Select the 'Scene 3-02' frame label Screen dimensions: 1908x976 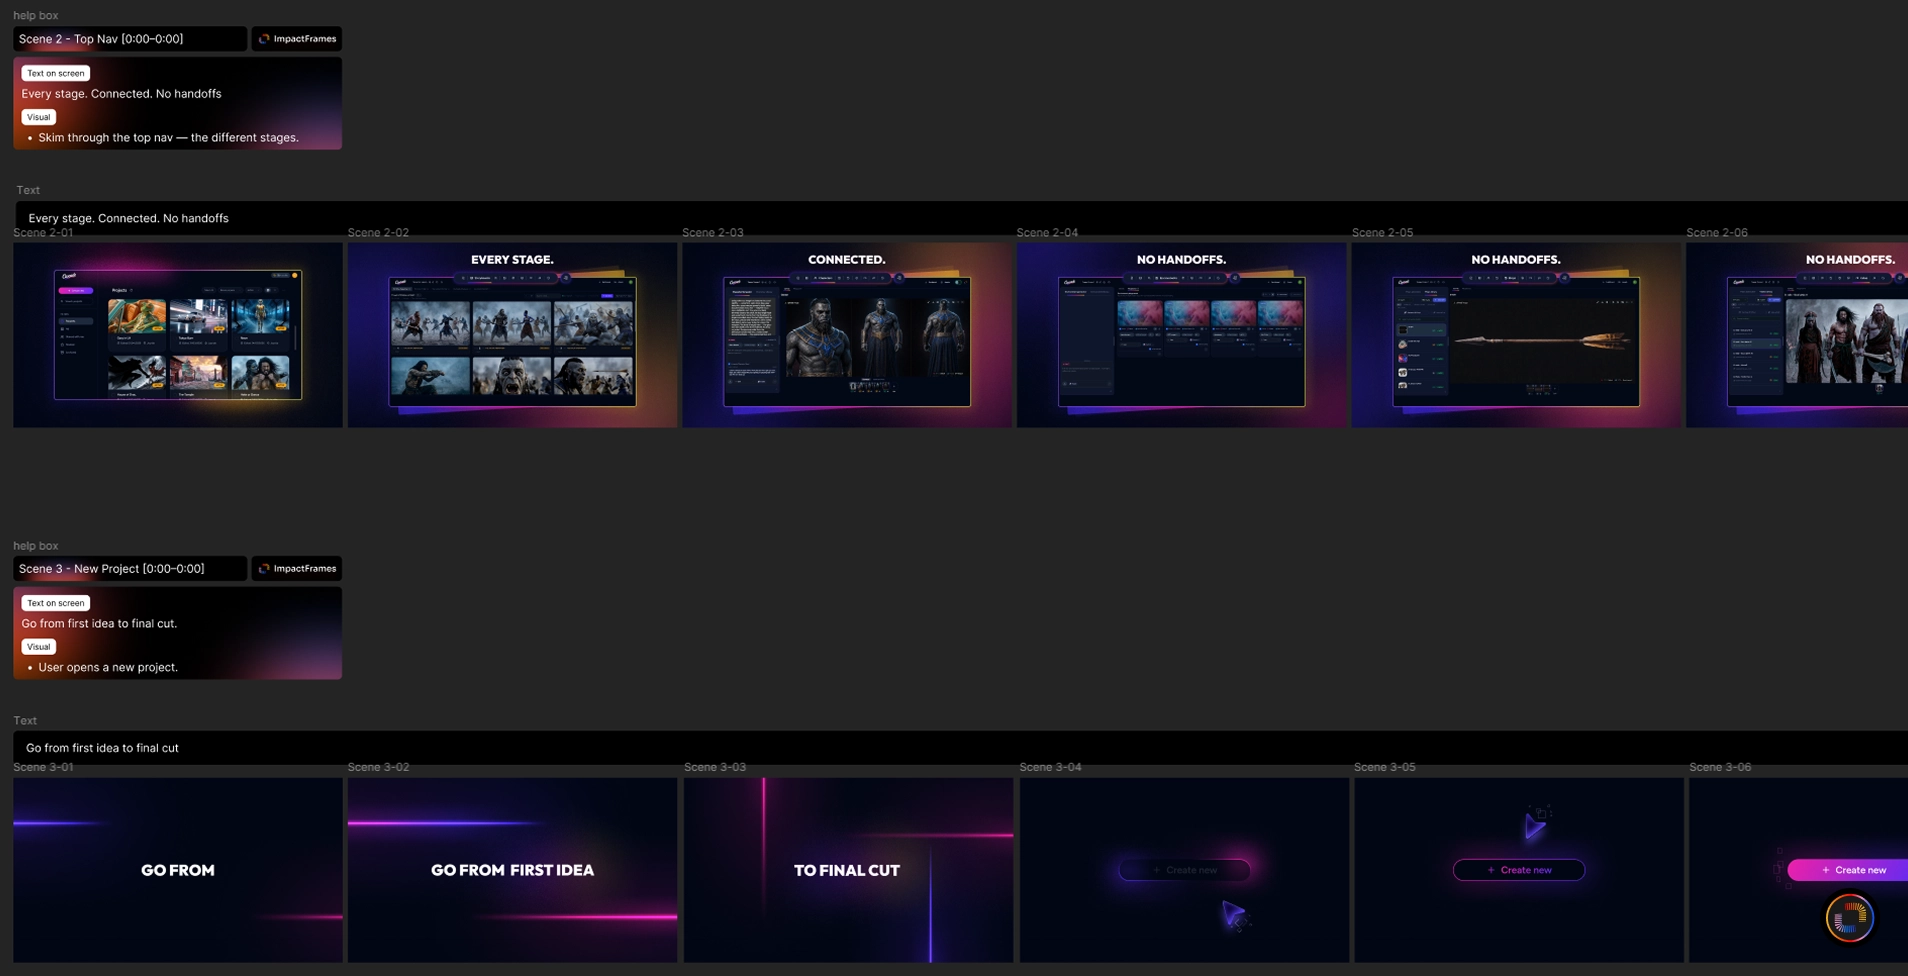[378, 768]
